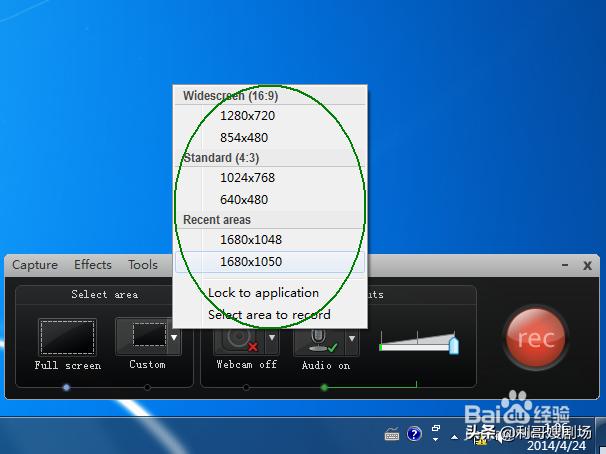
Task: Select the 640x480 standard size
Action: click(244, 200)
